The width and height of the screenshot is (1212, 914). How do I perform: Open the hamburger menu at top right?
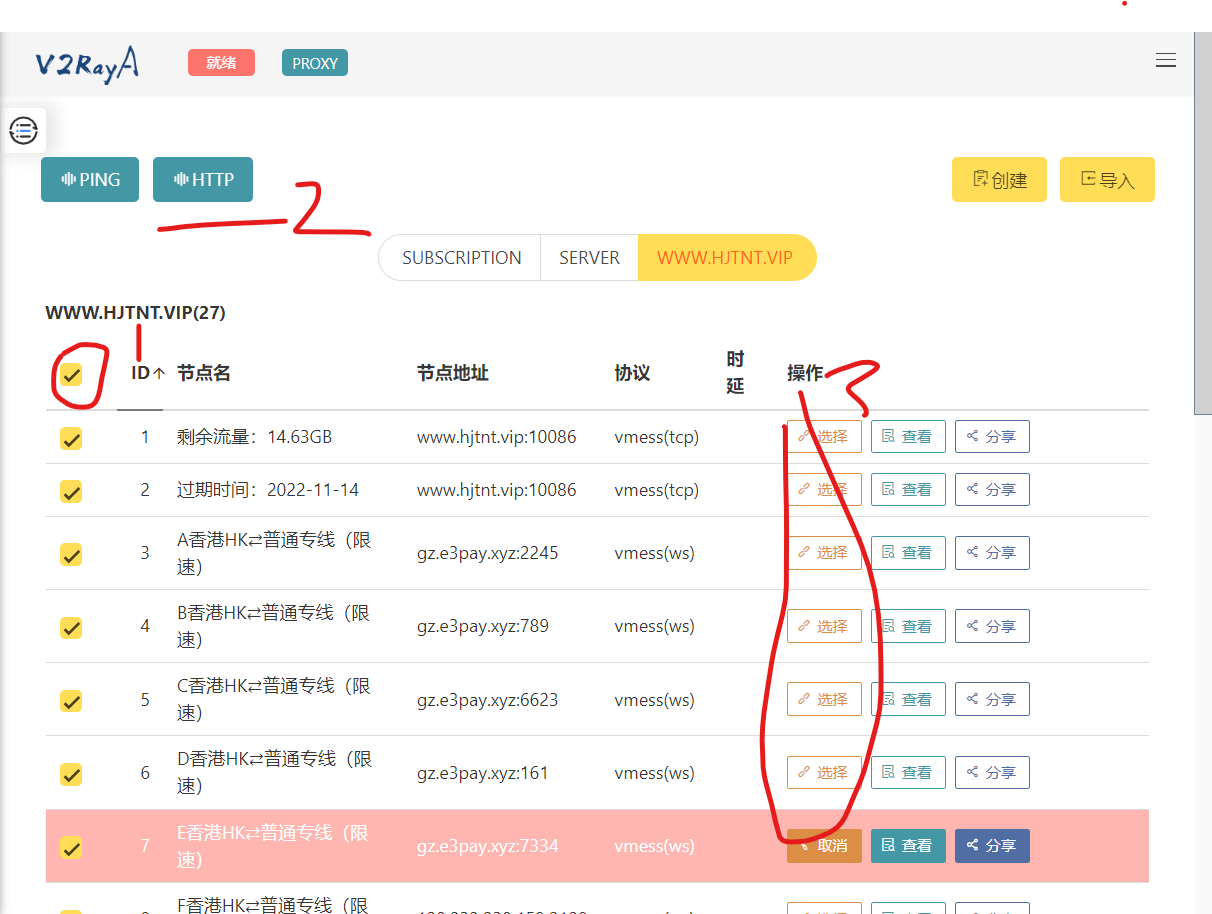click(x=1166, y=60)
